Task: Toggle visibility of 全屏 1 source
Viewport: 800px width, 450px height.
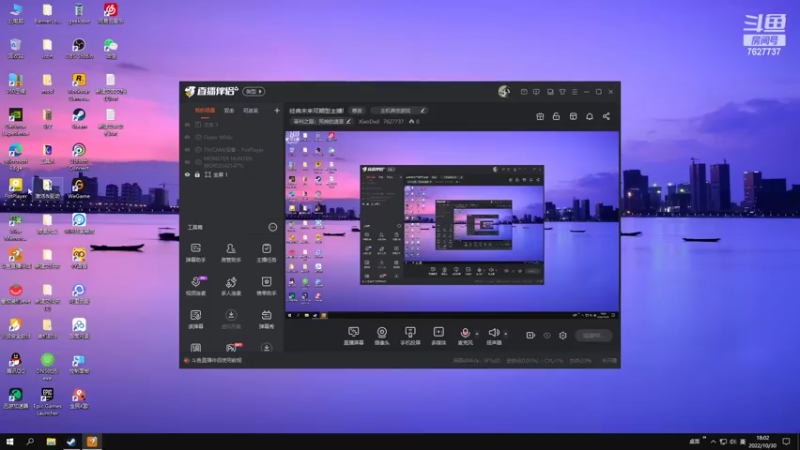Action: click(187, 174)
